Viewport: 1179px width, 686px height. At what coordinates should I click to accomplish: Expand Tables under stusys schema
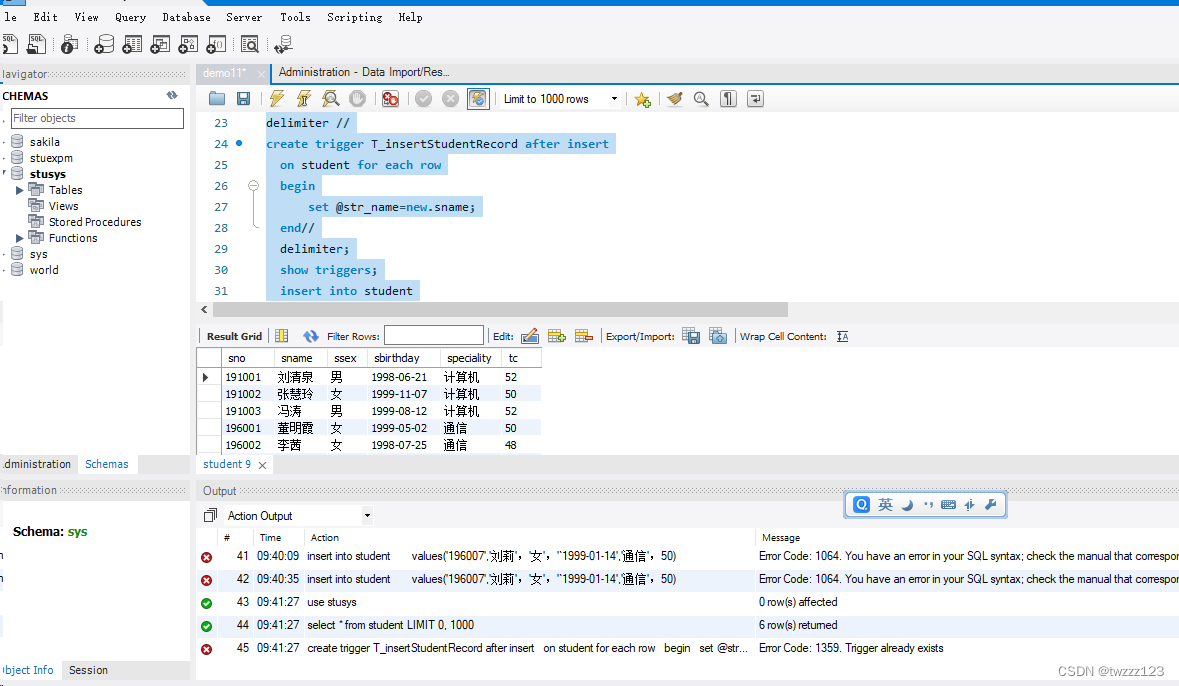(18, 189)
